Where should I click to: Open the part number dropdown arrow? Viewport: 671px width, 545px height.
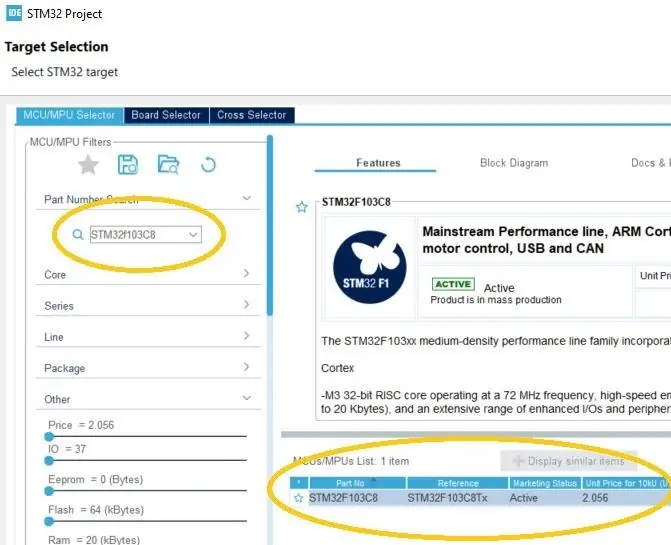click(x=193, y=234)
